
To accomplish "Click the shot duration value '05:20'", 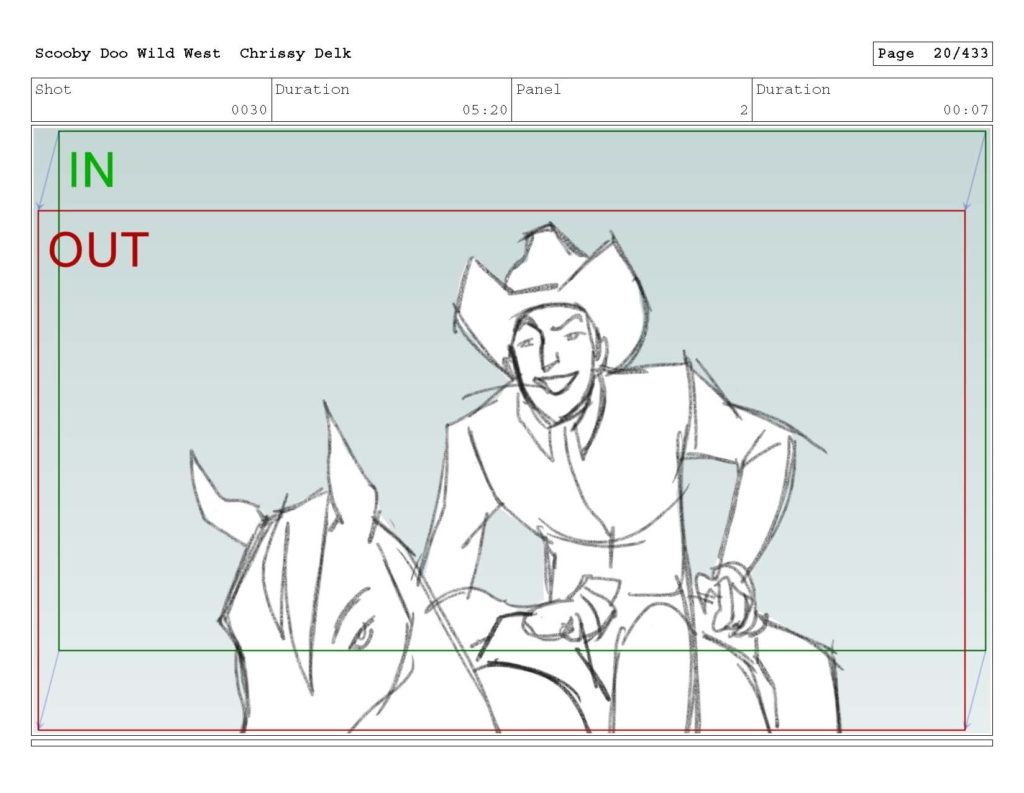I will tap(485, 110).
